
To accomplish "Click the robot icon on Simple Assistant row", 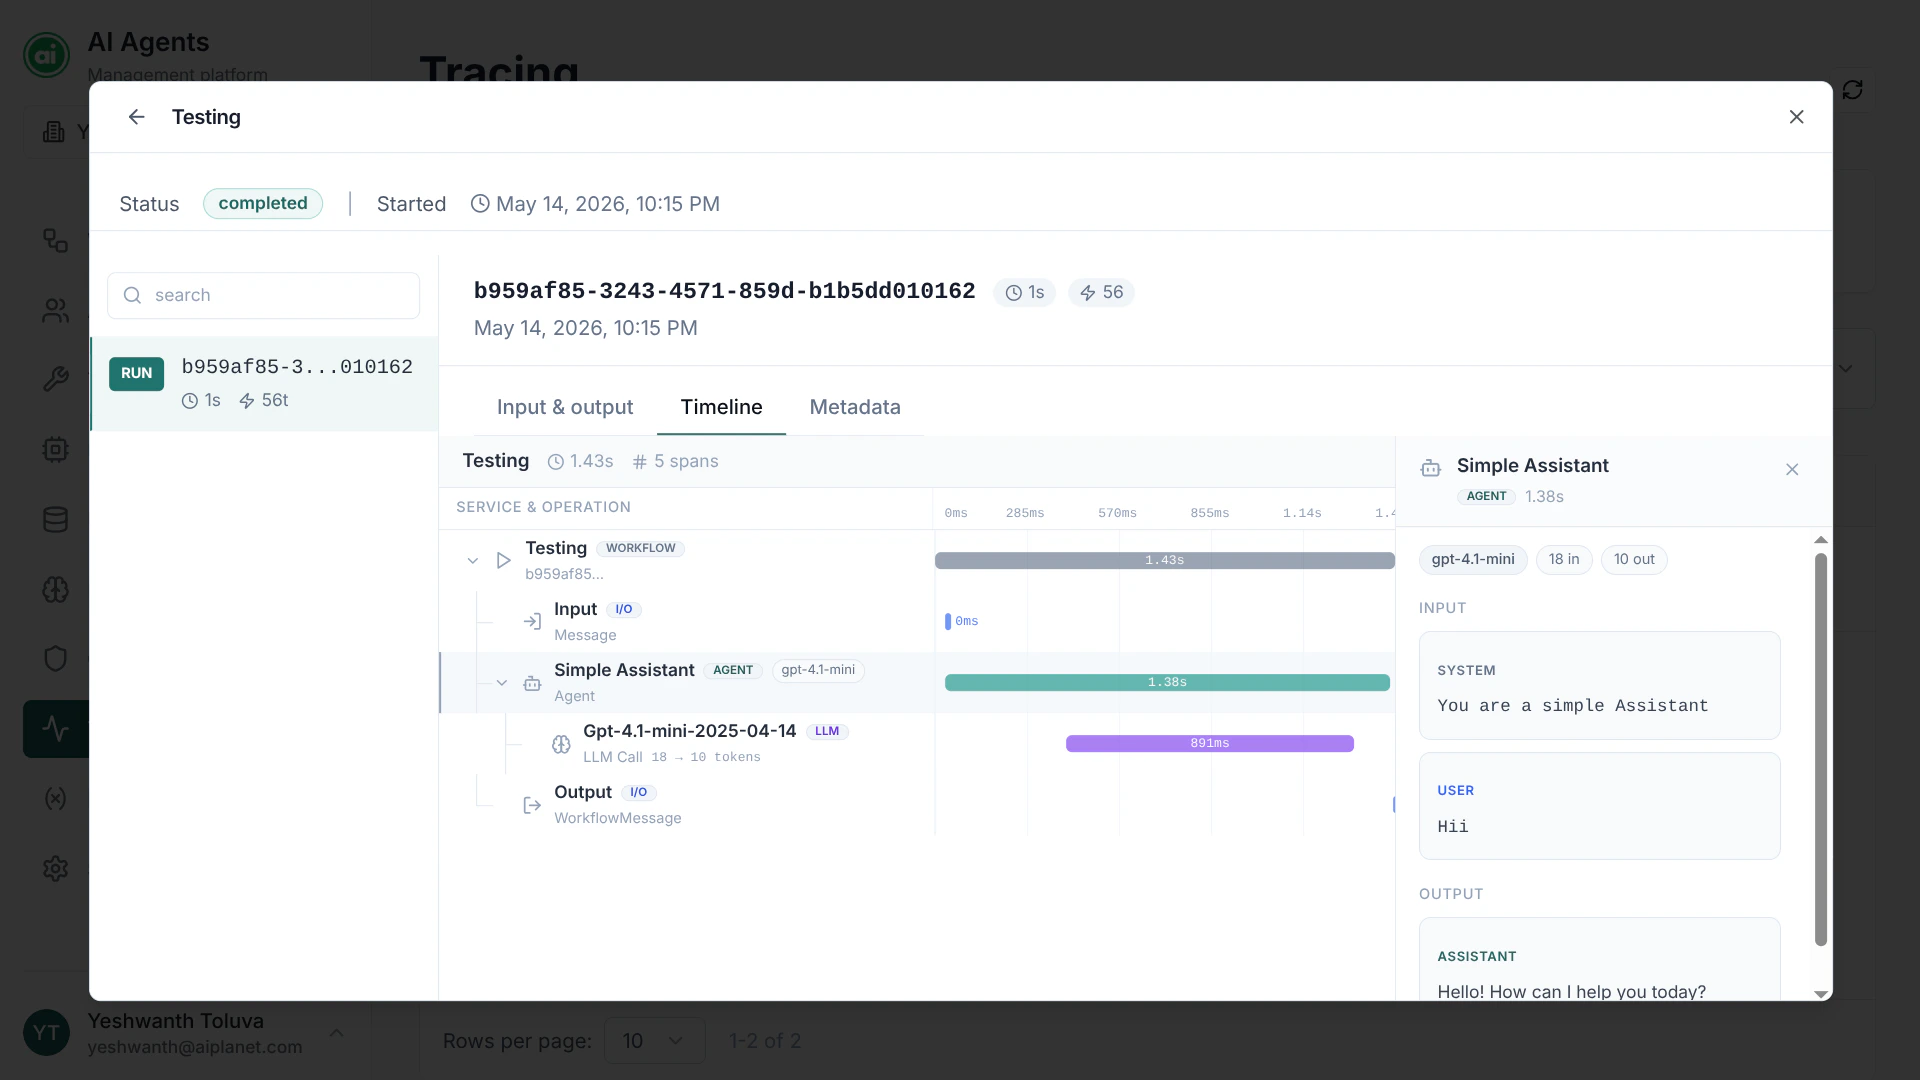I will tap(532, 683).
